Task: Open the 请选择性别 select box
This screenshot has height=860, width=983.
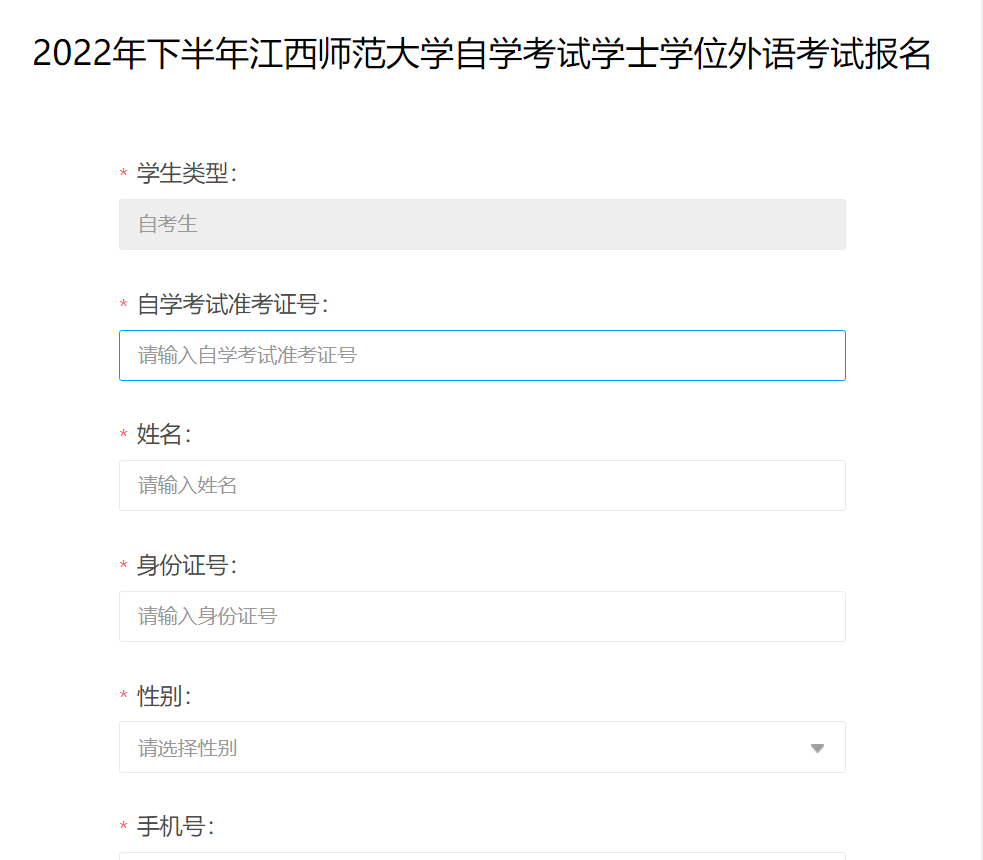Action: pos(482,747)
